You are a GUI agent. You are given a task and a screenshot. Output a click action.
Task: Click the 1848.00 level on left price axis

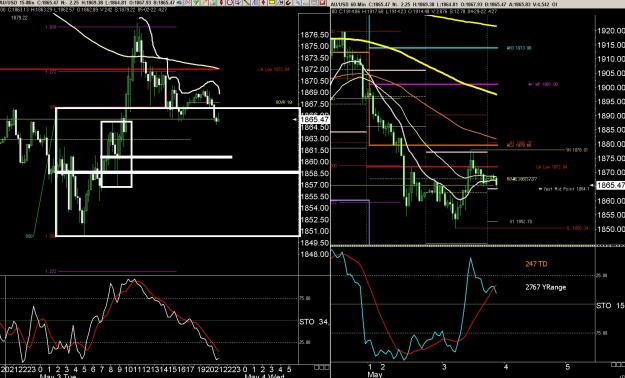pyautogui.click(x=314, y=254)
